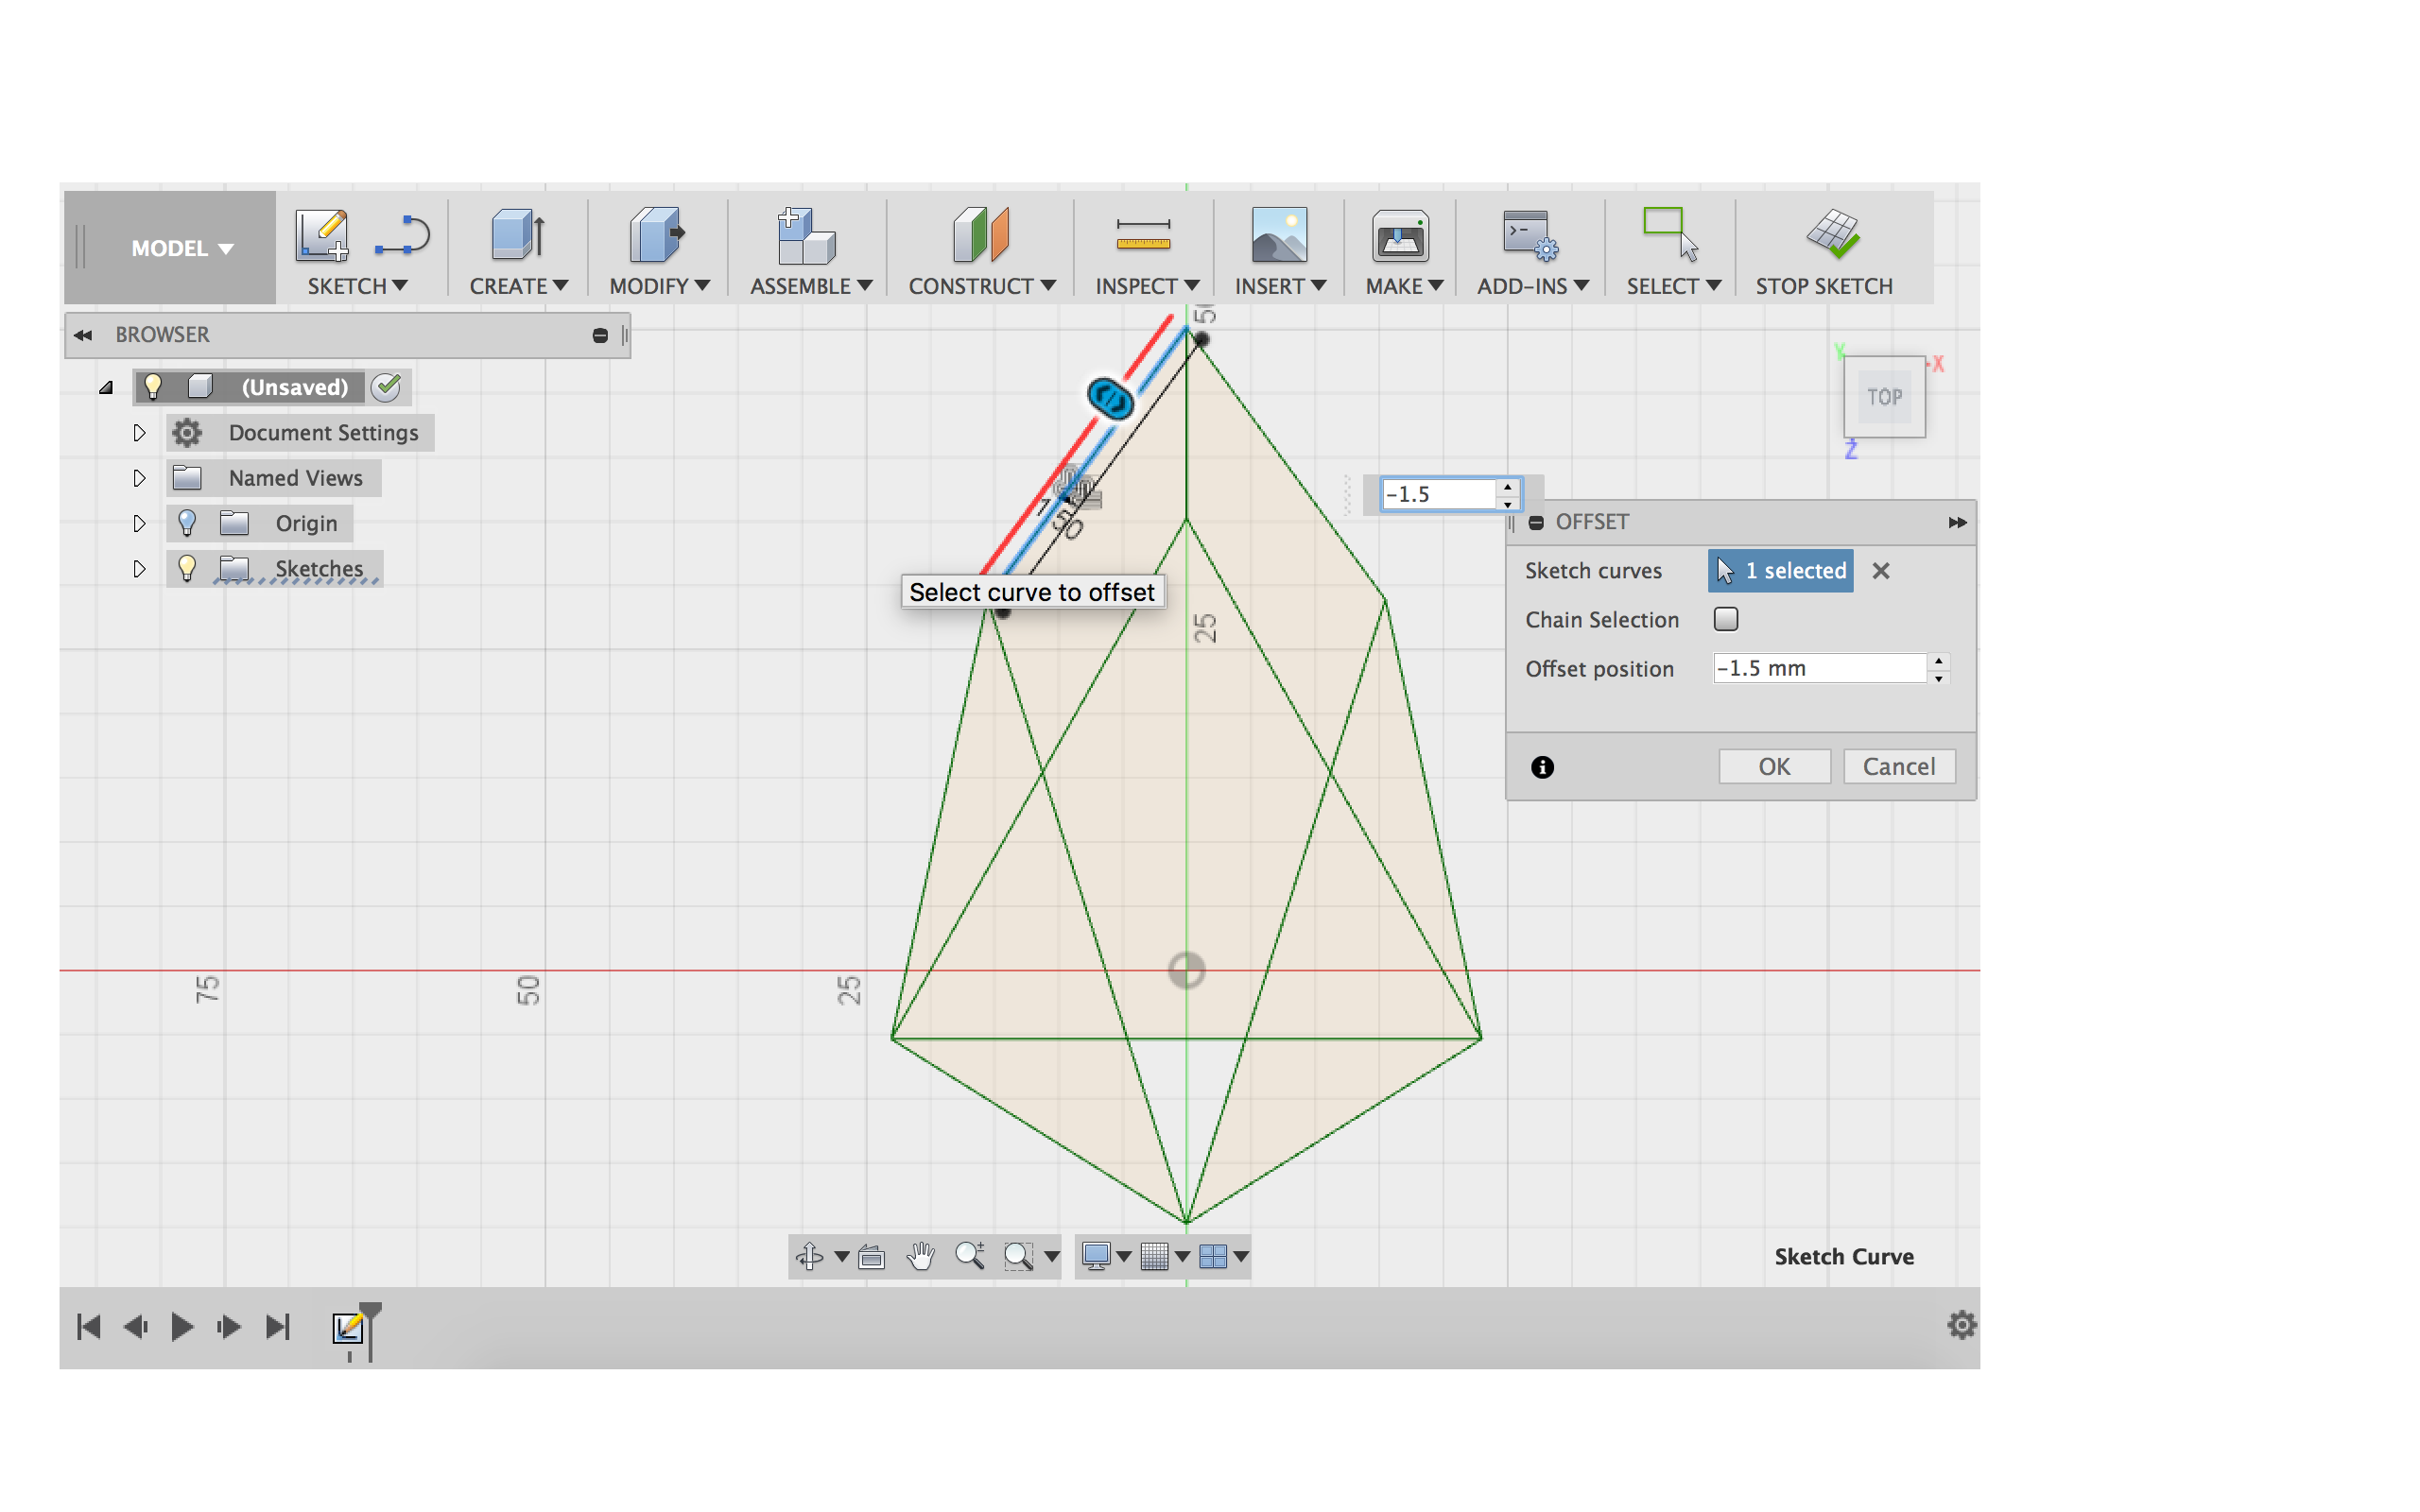Viewport: 2420px width, 1512px height.
Task: Clear sketch curves selection with X
Action: (1880, 571)
